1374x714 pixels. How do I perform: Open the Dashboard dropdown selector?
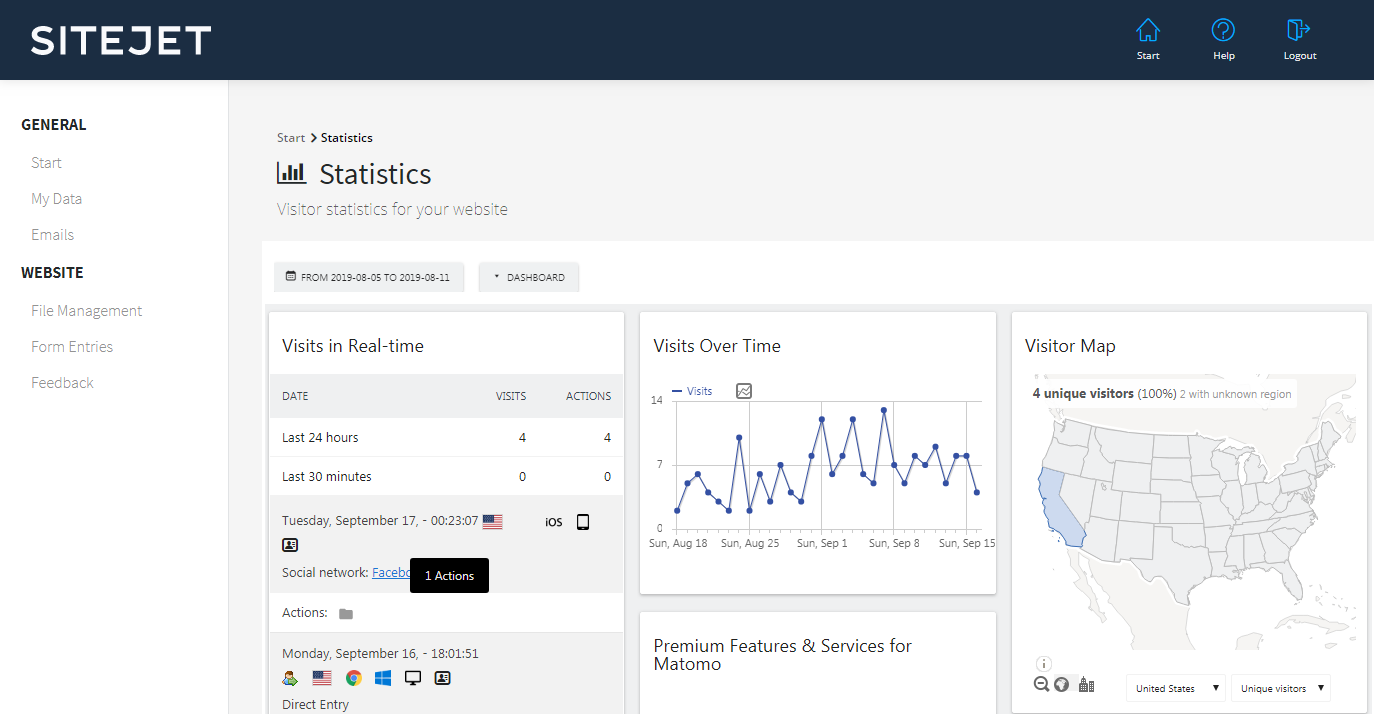529,277
